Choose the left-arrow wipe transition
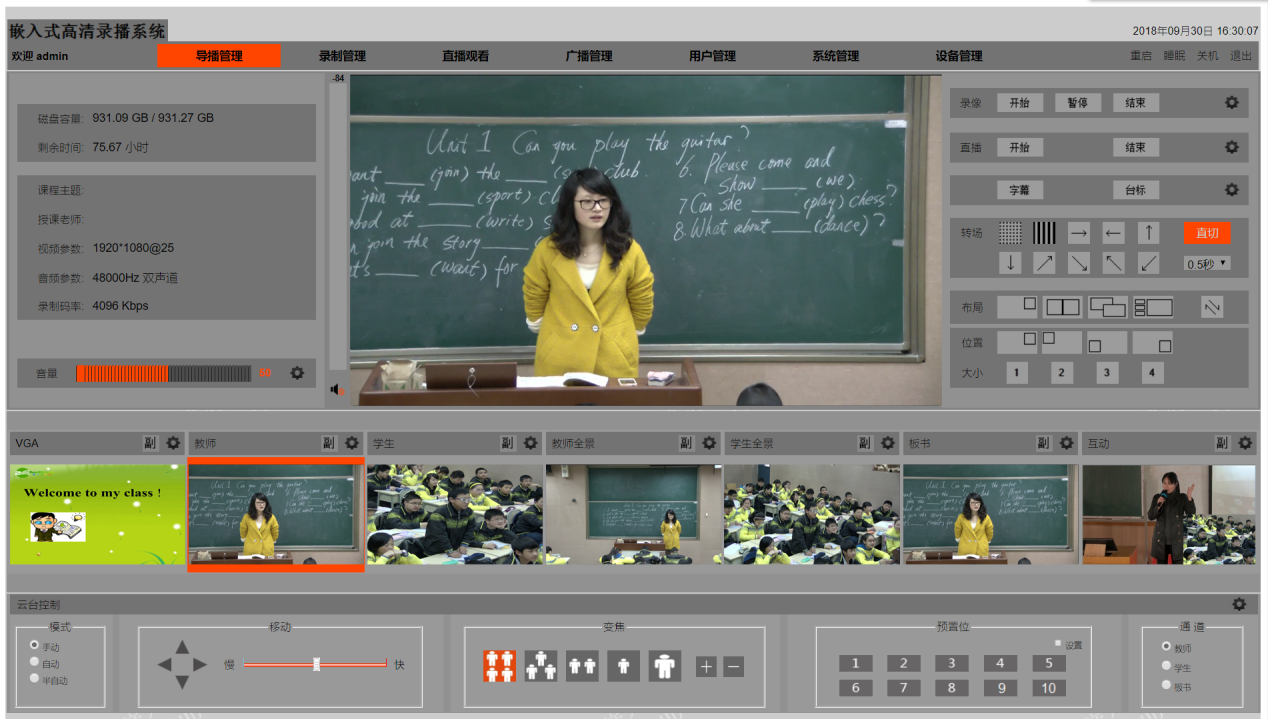Viewport: 1268px width, 719px height. coord(1113,233)
